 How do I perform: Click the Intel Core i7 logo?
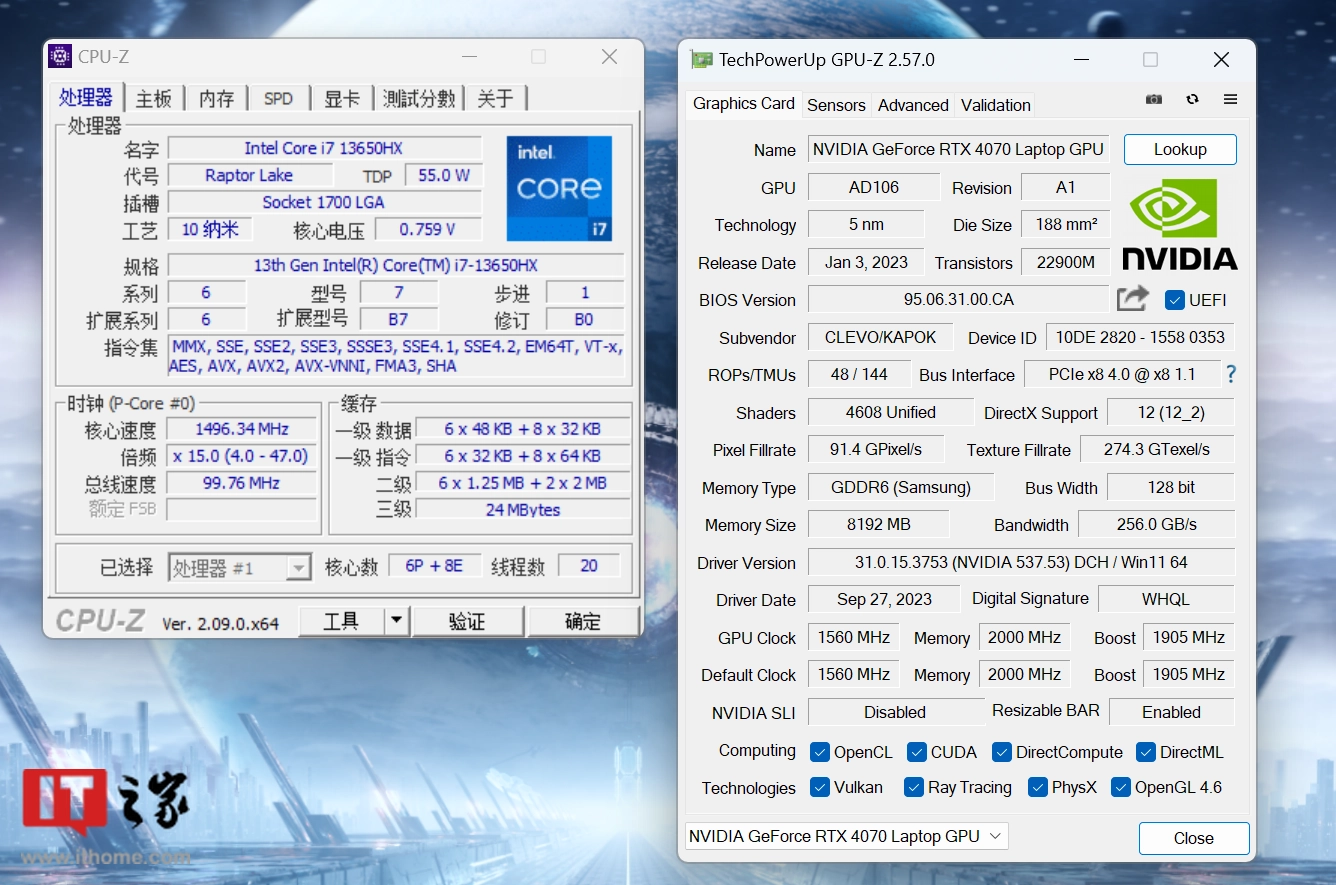click(559, 188)
